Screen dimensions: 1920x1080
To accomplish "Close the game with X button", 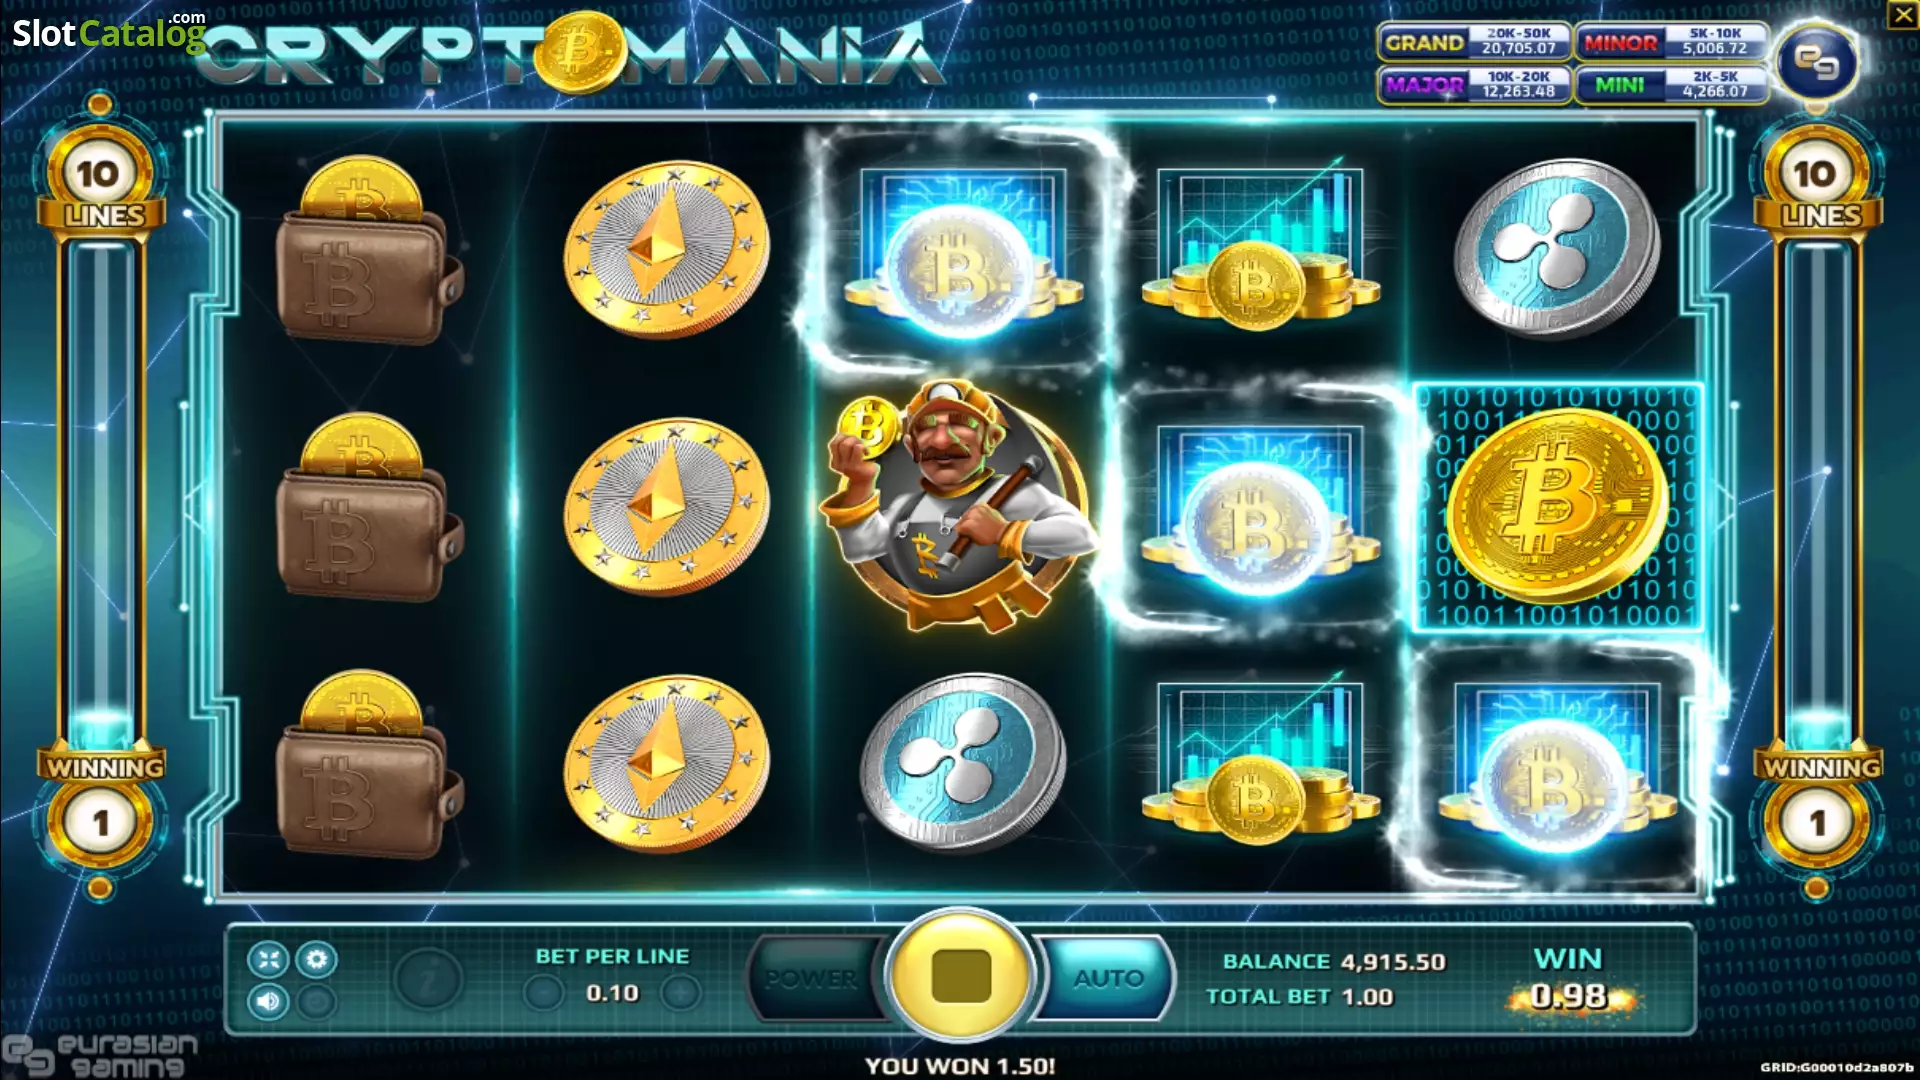I will [1903, 15].
